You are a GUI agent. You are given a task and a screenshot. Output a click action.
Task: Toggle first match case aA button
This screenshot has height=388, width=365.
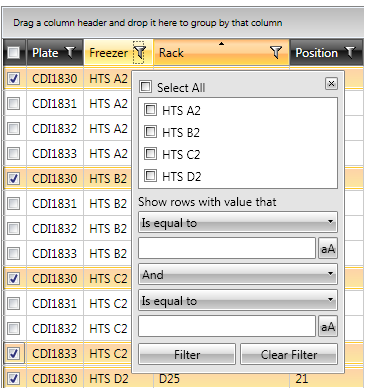coord(328,248)
